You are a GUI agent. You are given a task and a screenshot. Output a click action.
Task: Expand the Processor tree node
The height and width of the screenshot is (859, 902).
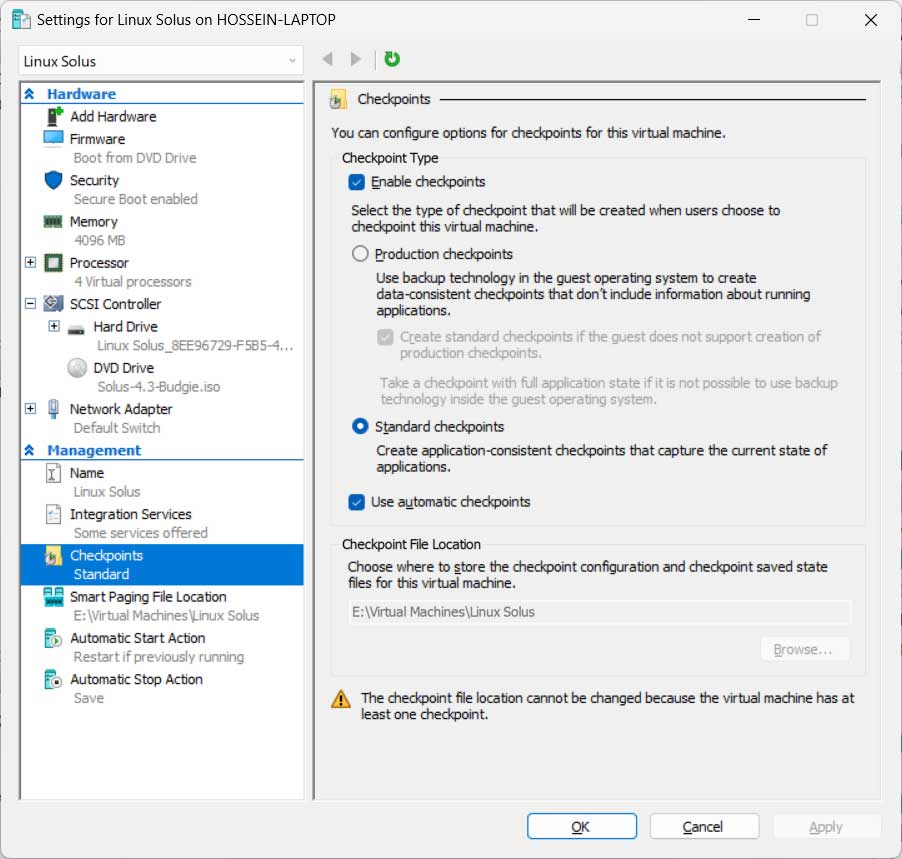(x=30, y=263)
